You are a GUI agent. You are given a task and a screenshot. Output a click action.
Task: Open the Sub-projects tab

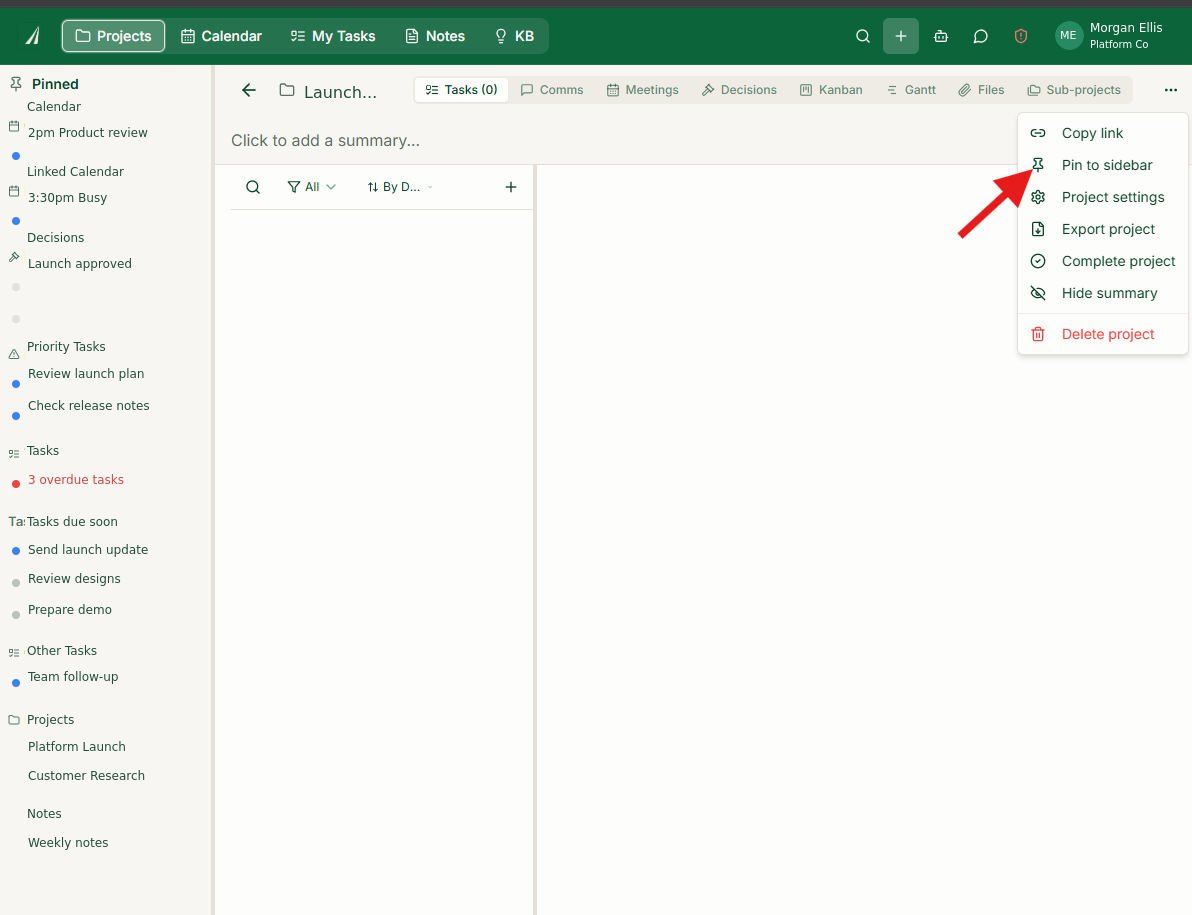[1073, 90]
